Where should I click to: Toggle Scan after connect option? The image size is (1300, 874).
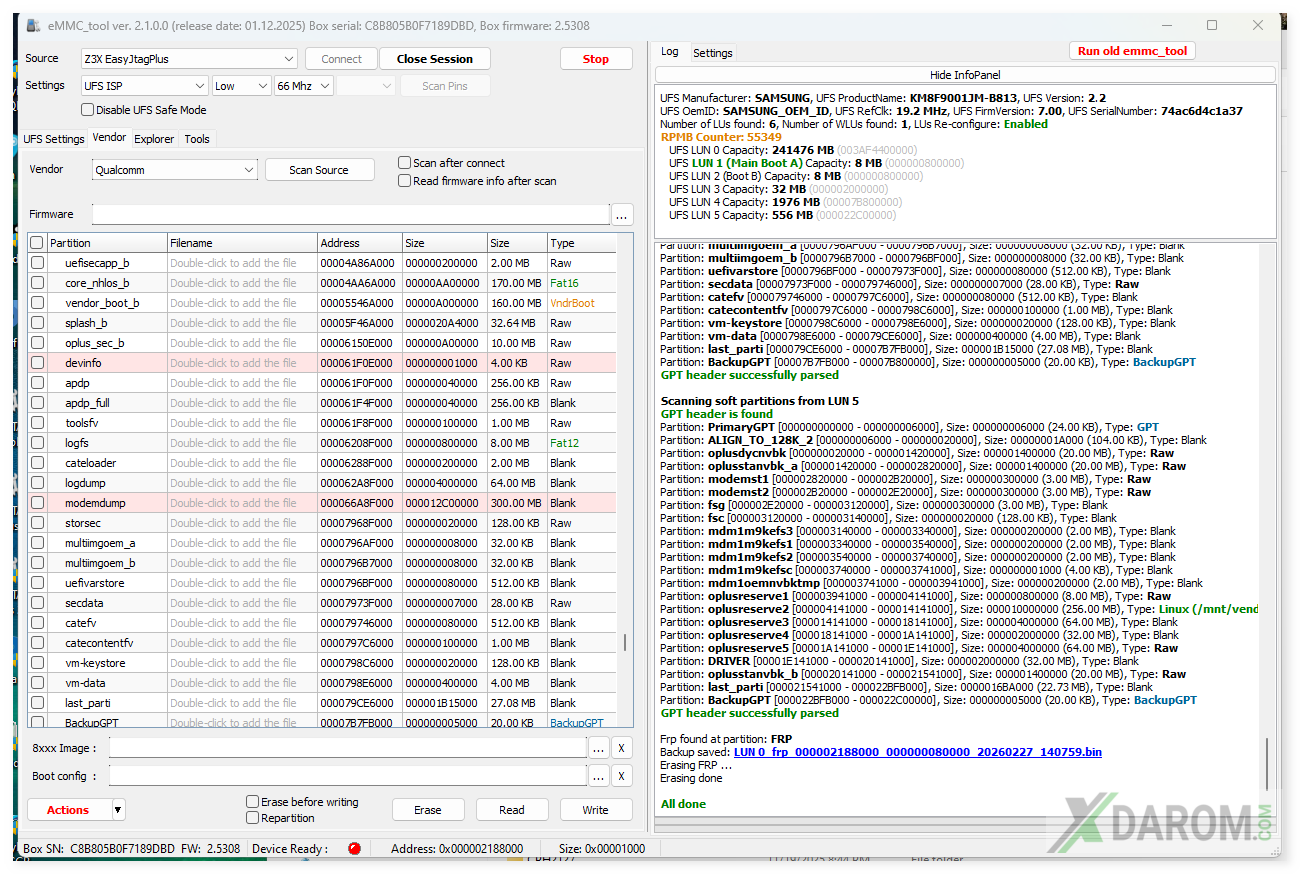[x=405, y=163]
